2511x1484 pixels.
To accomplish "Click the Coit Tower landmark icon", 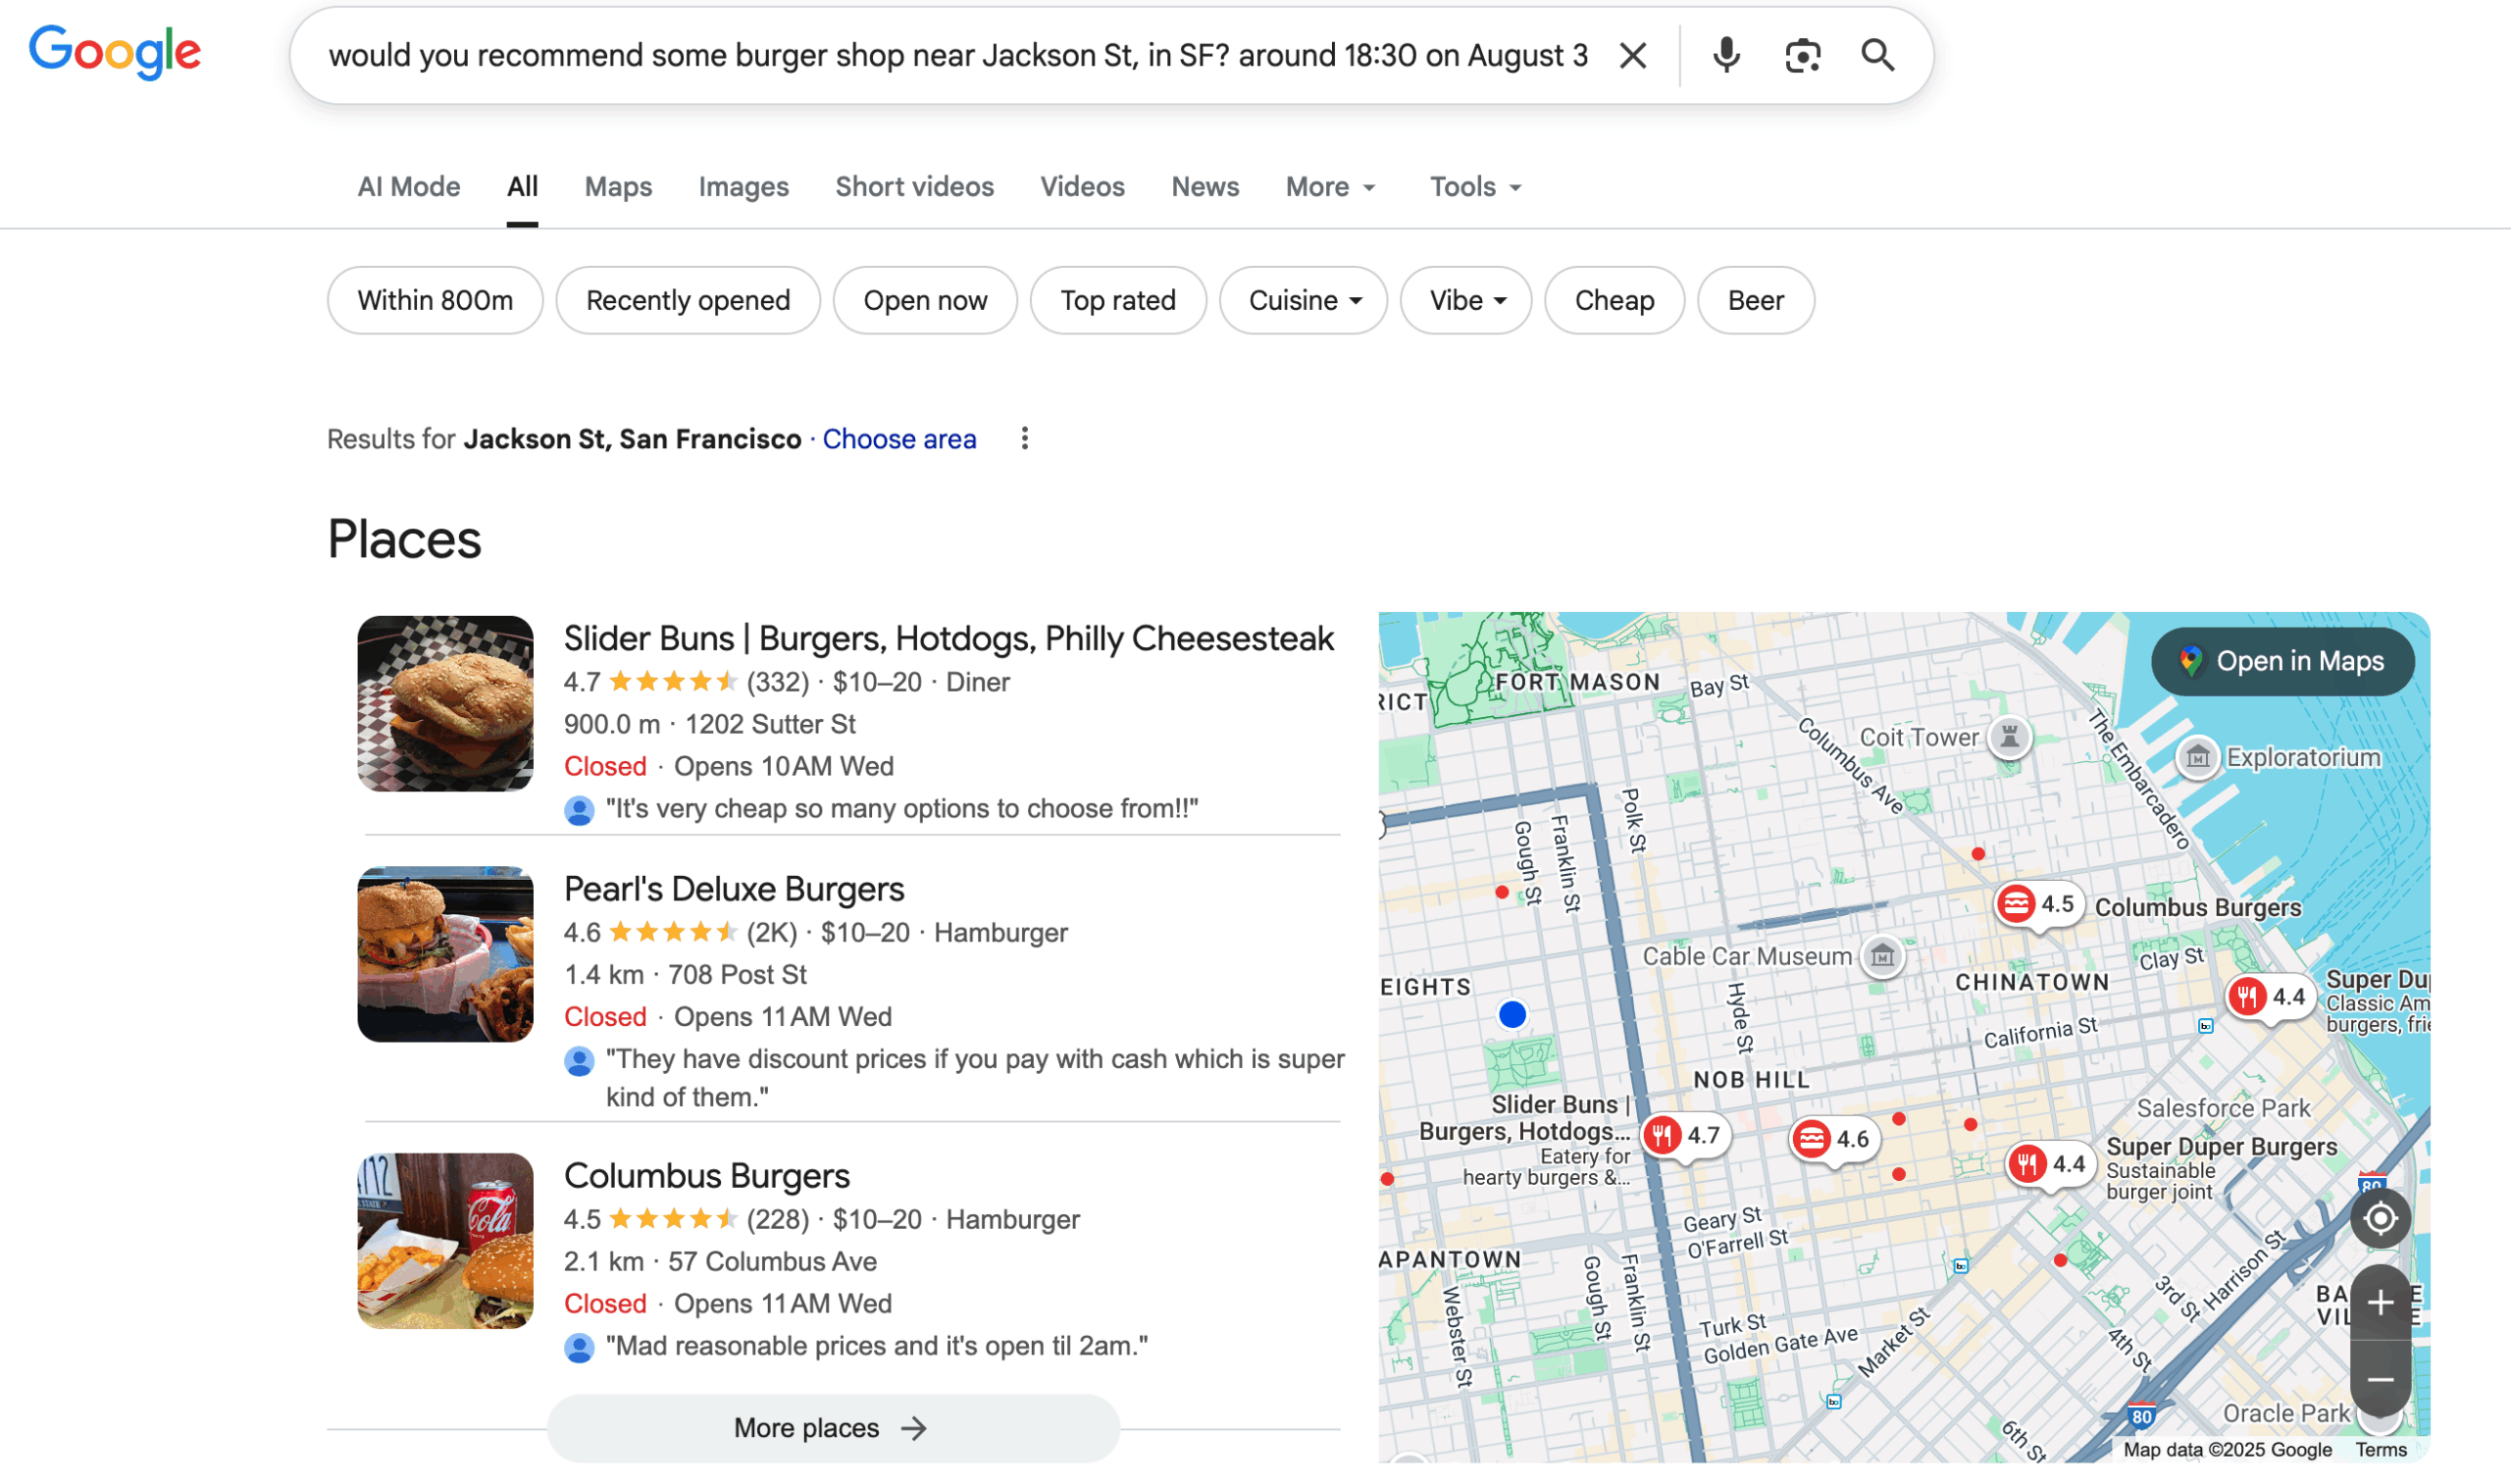I will click(2009, 738).
